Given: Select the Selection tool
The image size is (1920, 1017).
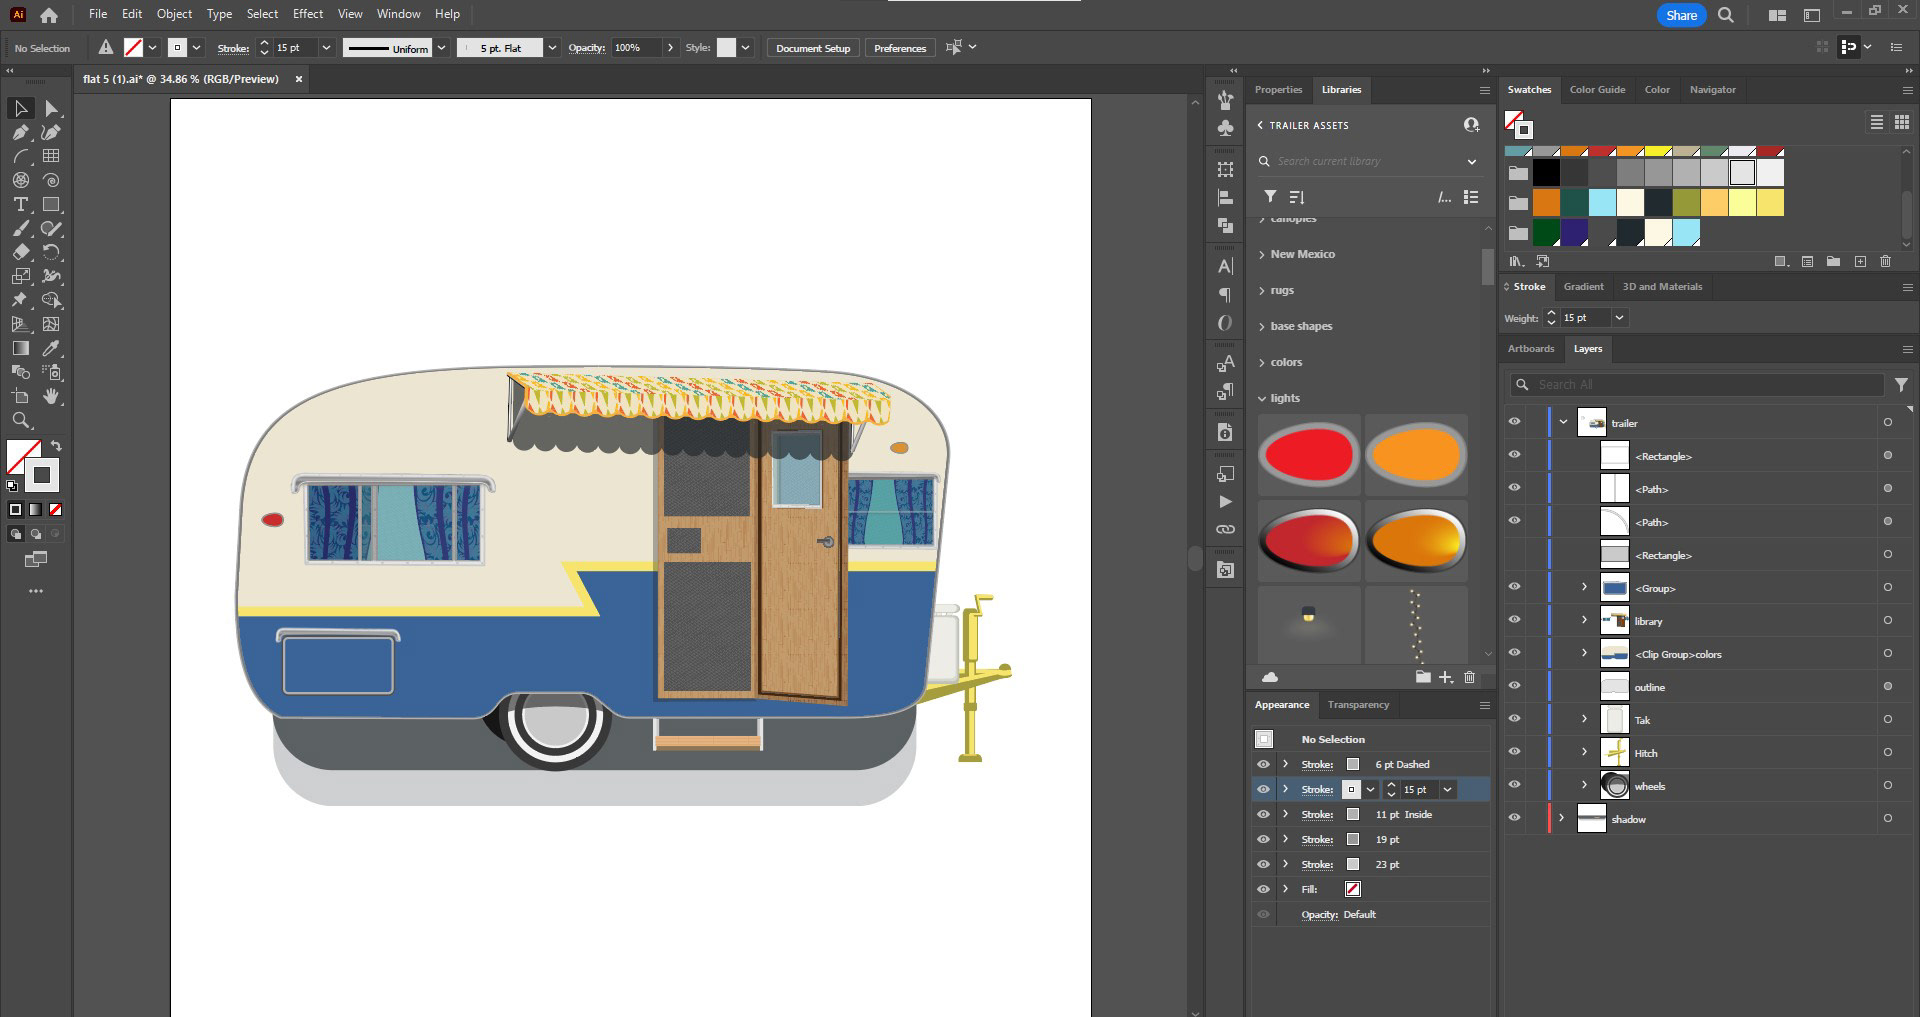Looking at the screenshot, I should coord(21,108).
